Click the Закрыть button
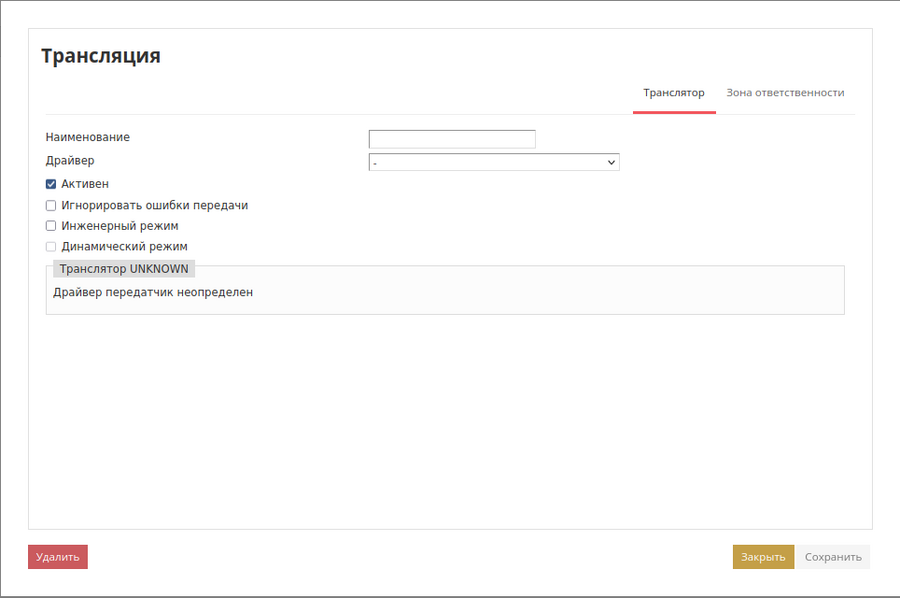This screenshot has height=598, width=900. (763, 557)
